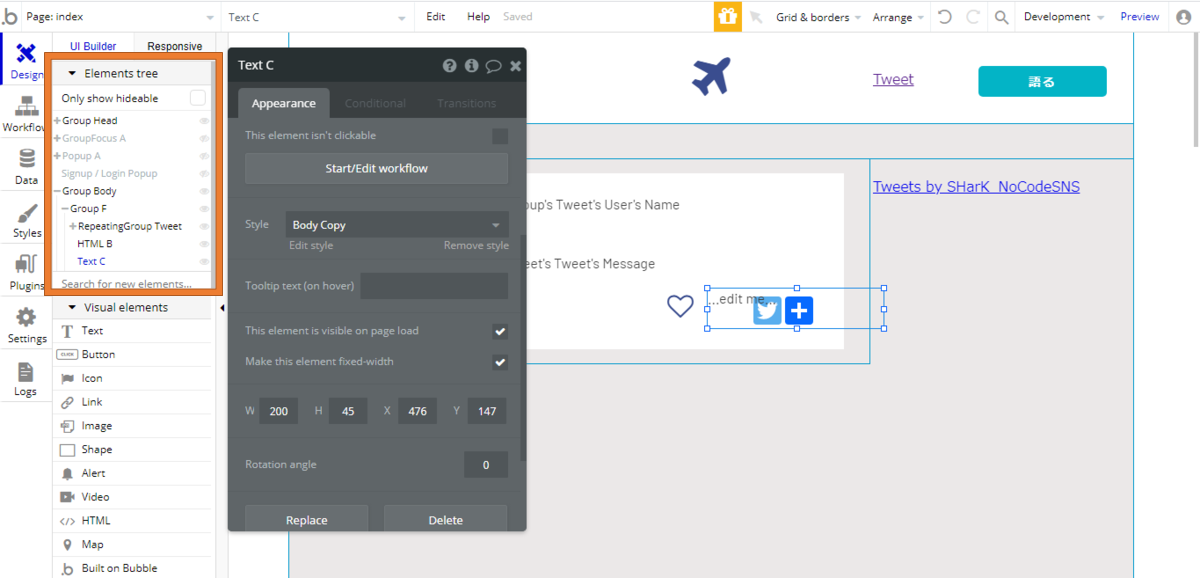Toggle visibility eye for Popup A

pyautogui.click(x=204, y=156)
